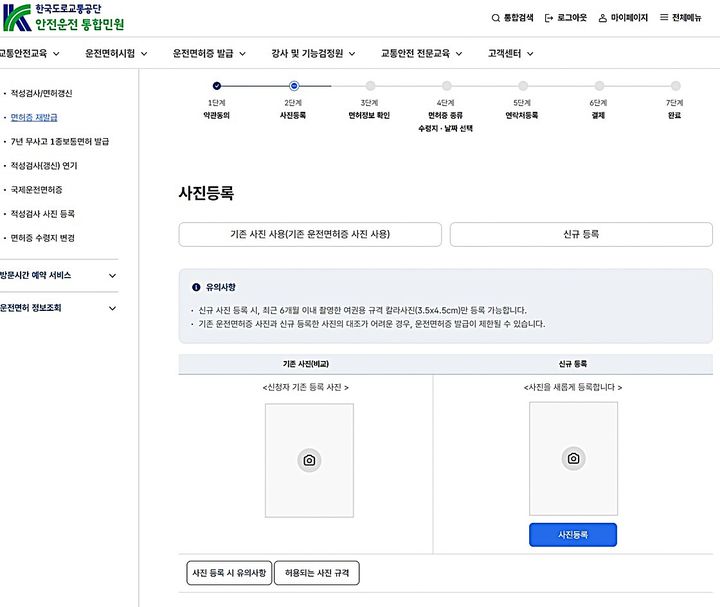
Task: Open 국제운전면허증 sidebar item
Action: (x=36, y=190)
